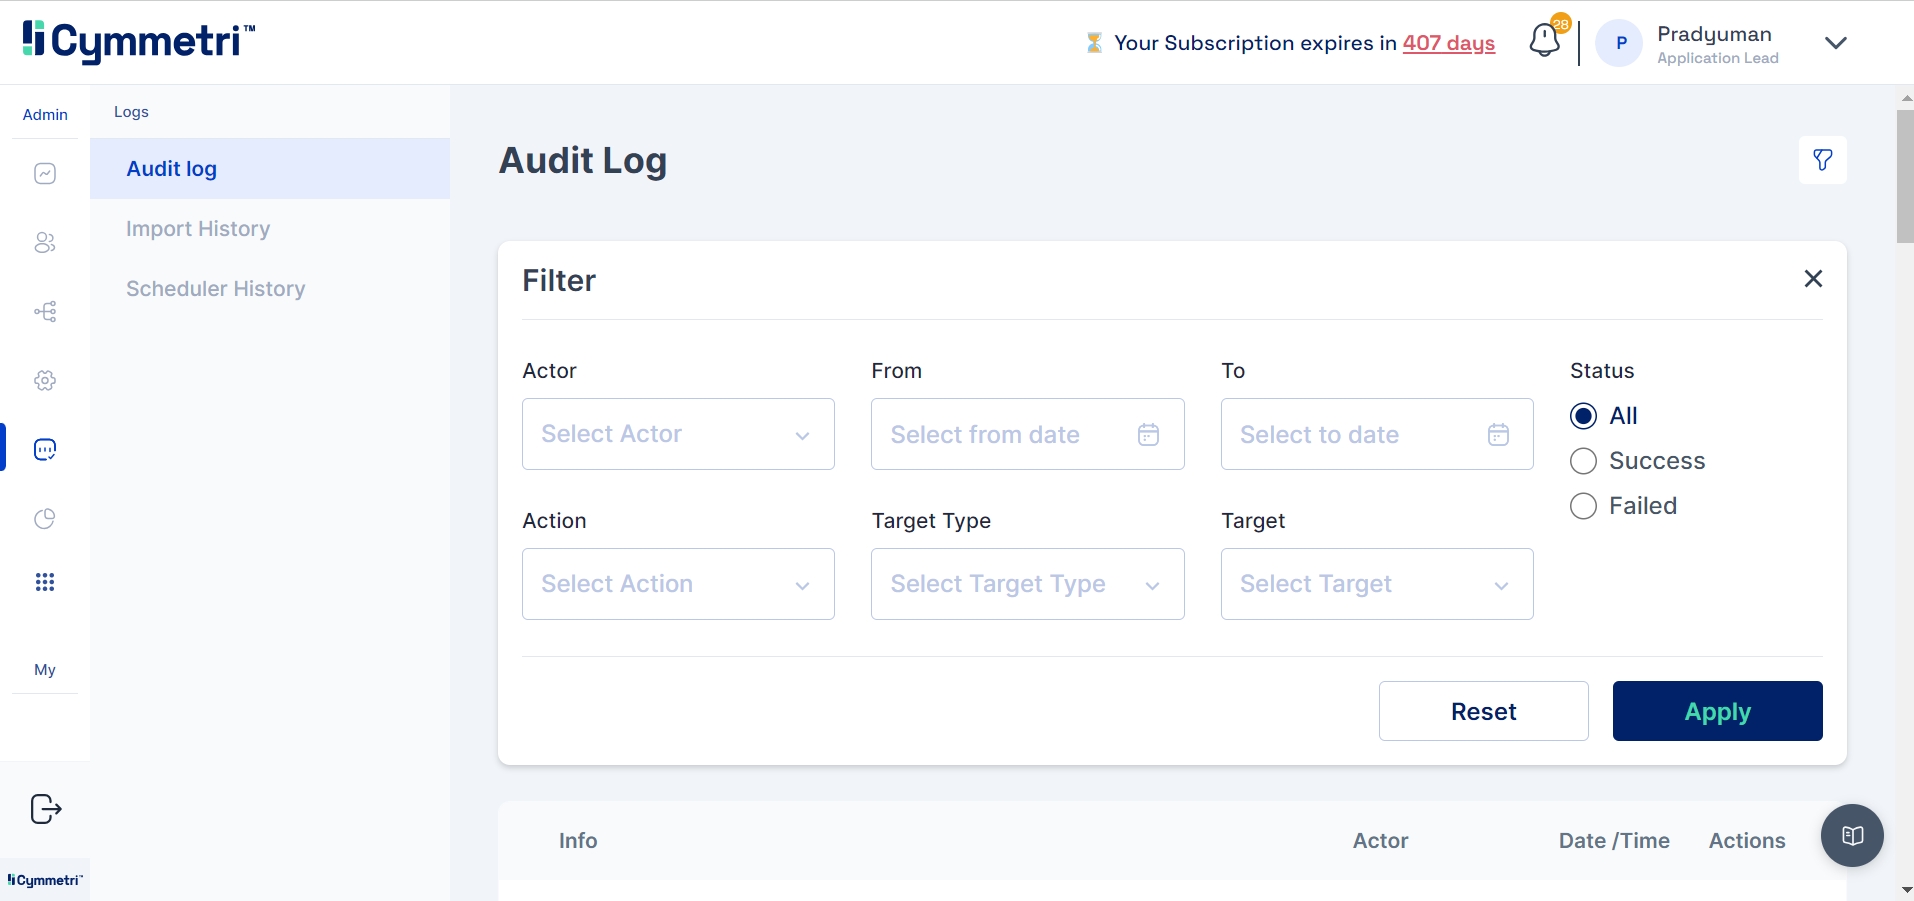Expand the Select Target Type dropdown
Screen dimensions: 1914x901
pos(1027,584)
